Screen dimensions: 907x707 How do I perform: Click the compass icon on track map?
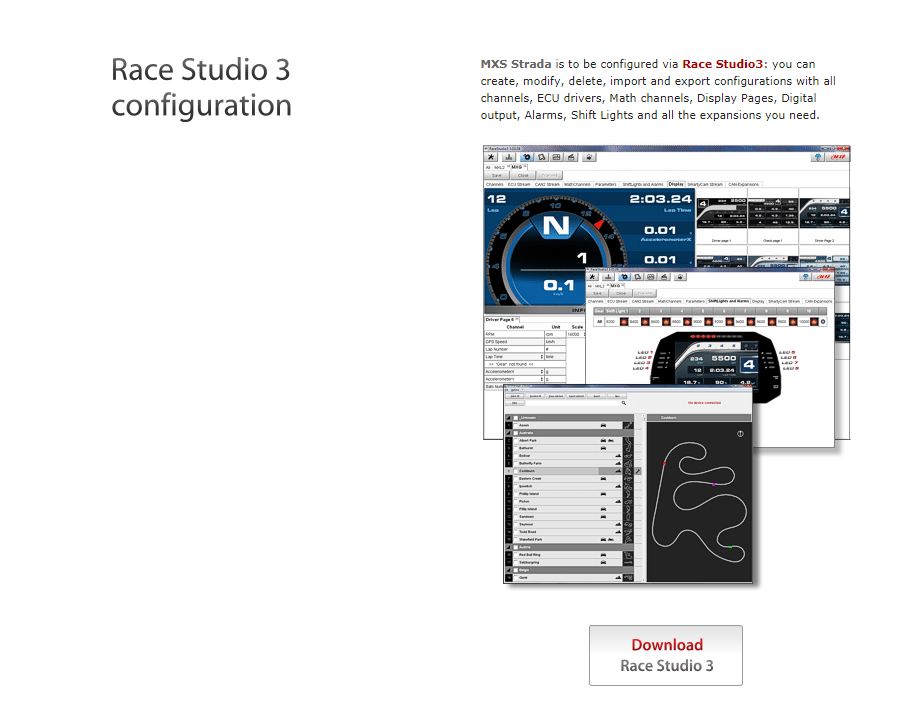point(740,434)
